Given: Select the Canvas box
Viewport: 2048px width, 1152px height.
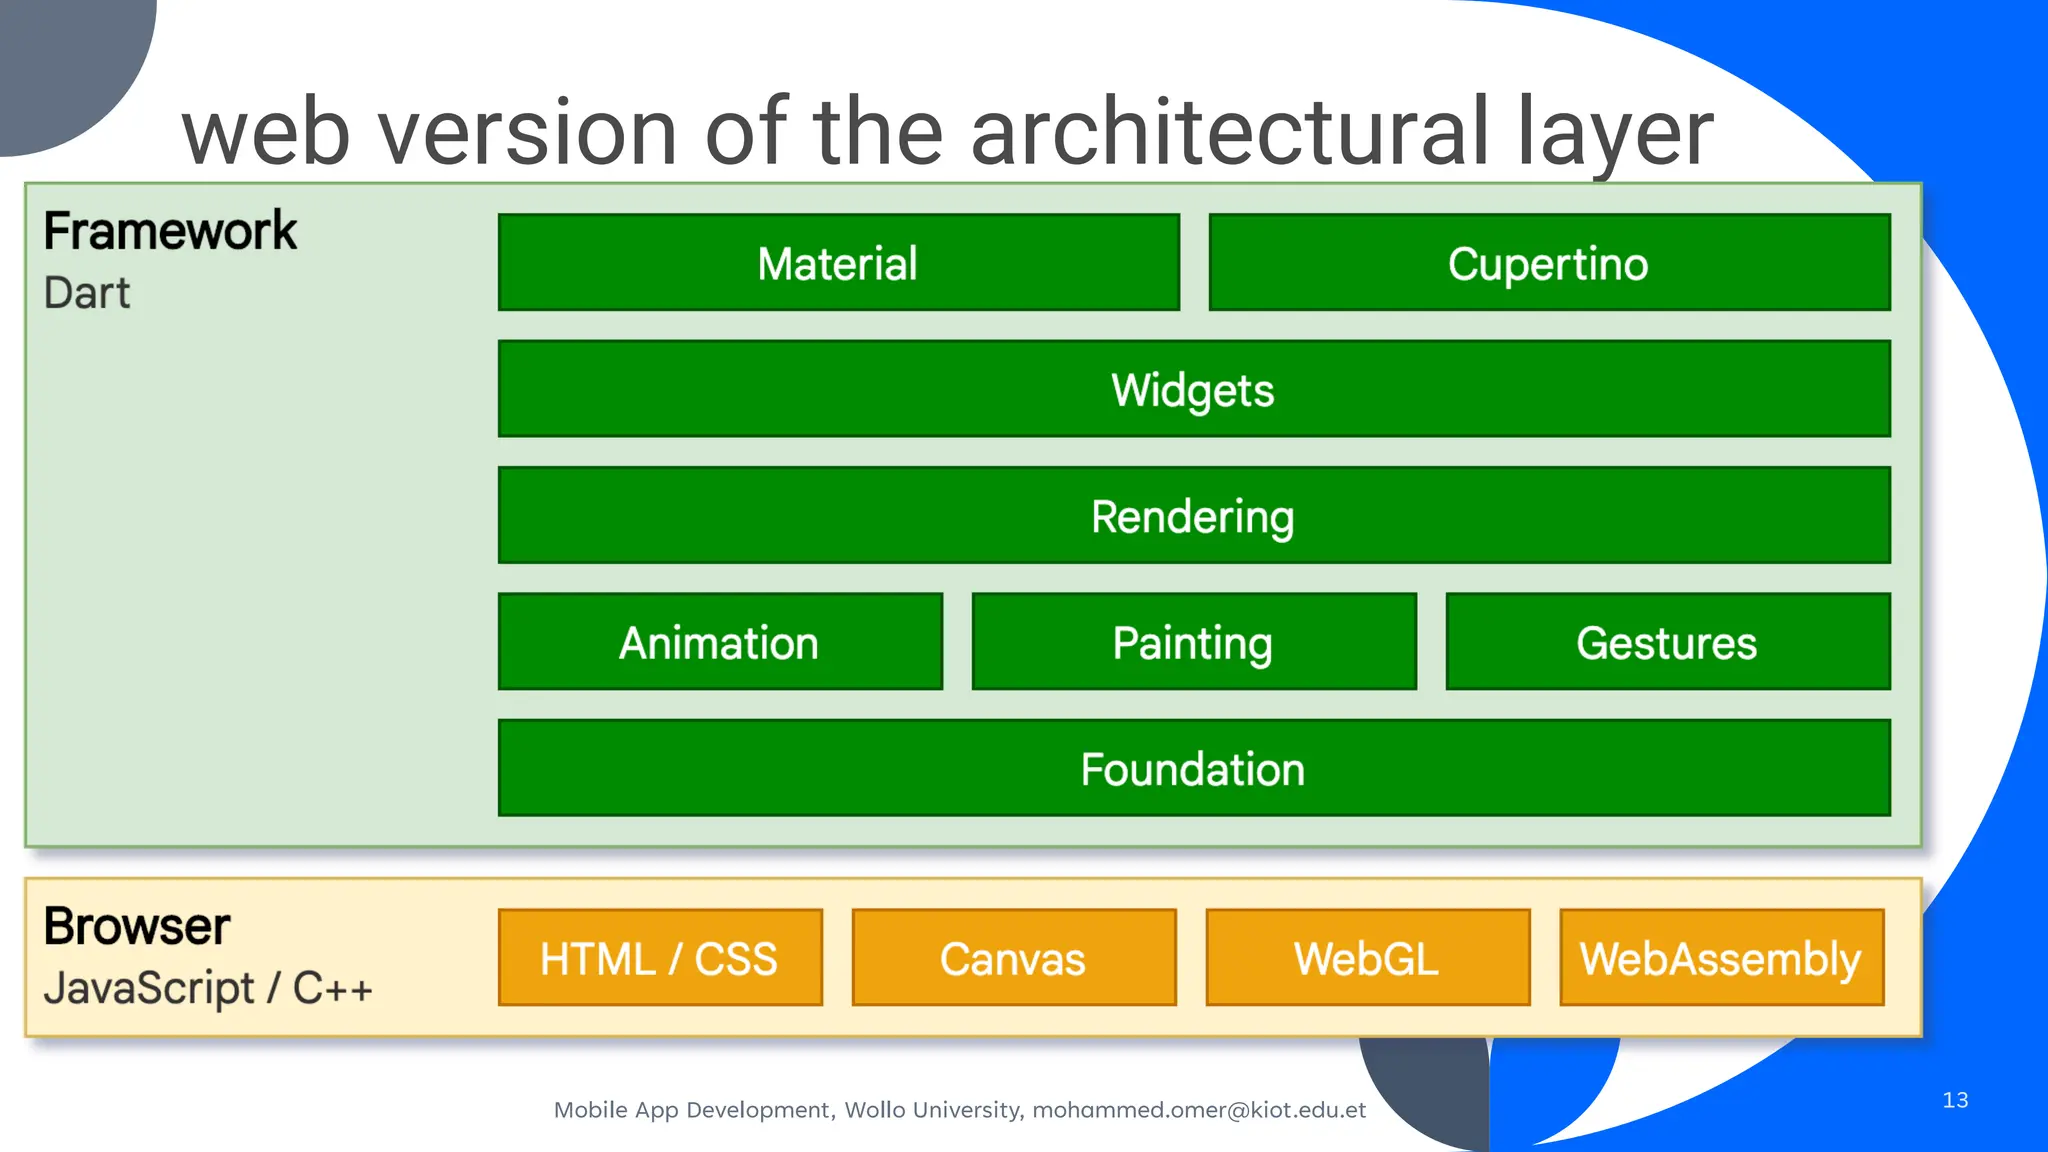Looking at the screenshot, I should (x=1013, y=958).
